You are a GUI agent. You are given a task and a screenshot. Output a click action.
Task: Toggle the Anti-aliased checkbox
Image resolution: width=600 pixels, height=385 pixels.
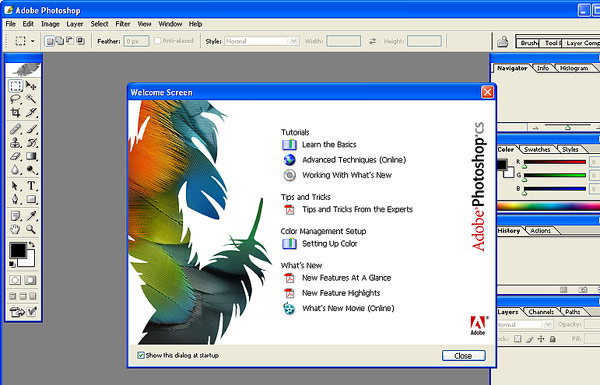(157, 41)
